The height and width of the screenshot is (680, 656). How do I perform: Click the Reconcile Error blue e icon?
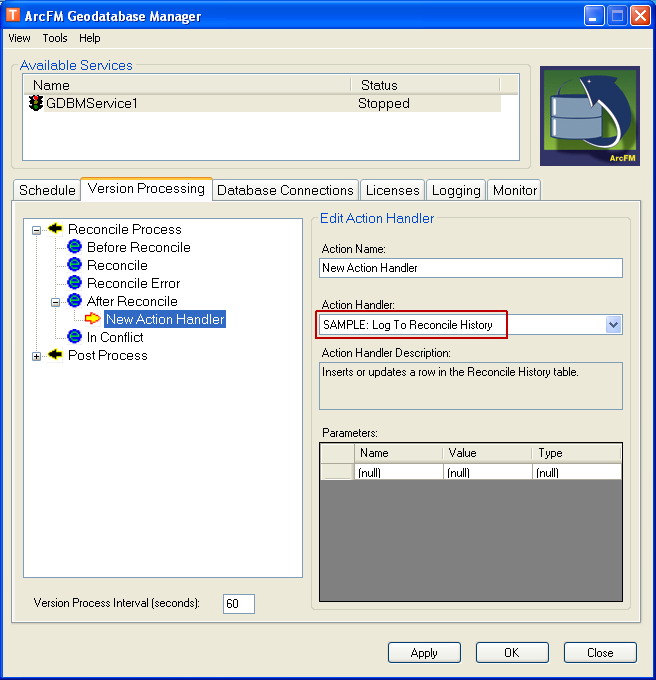[x=75, y=283]
